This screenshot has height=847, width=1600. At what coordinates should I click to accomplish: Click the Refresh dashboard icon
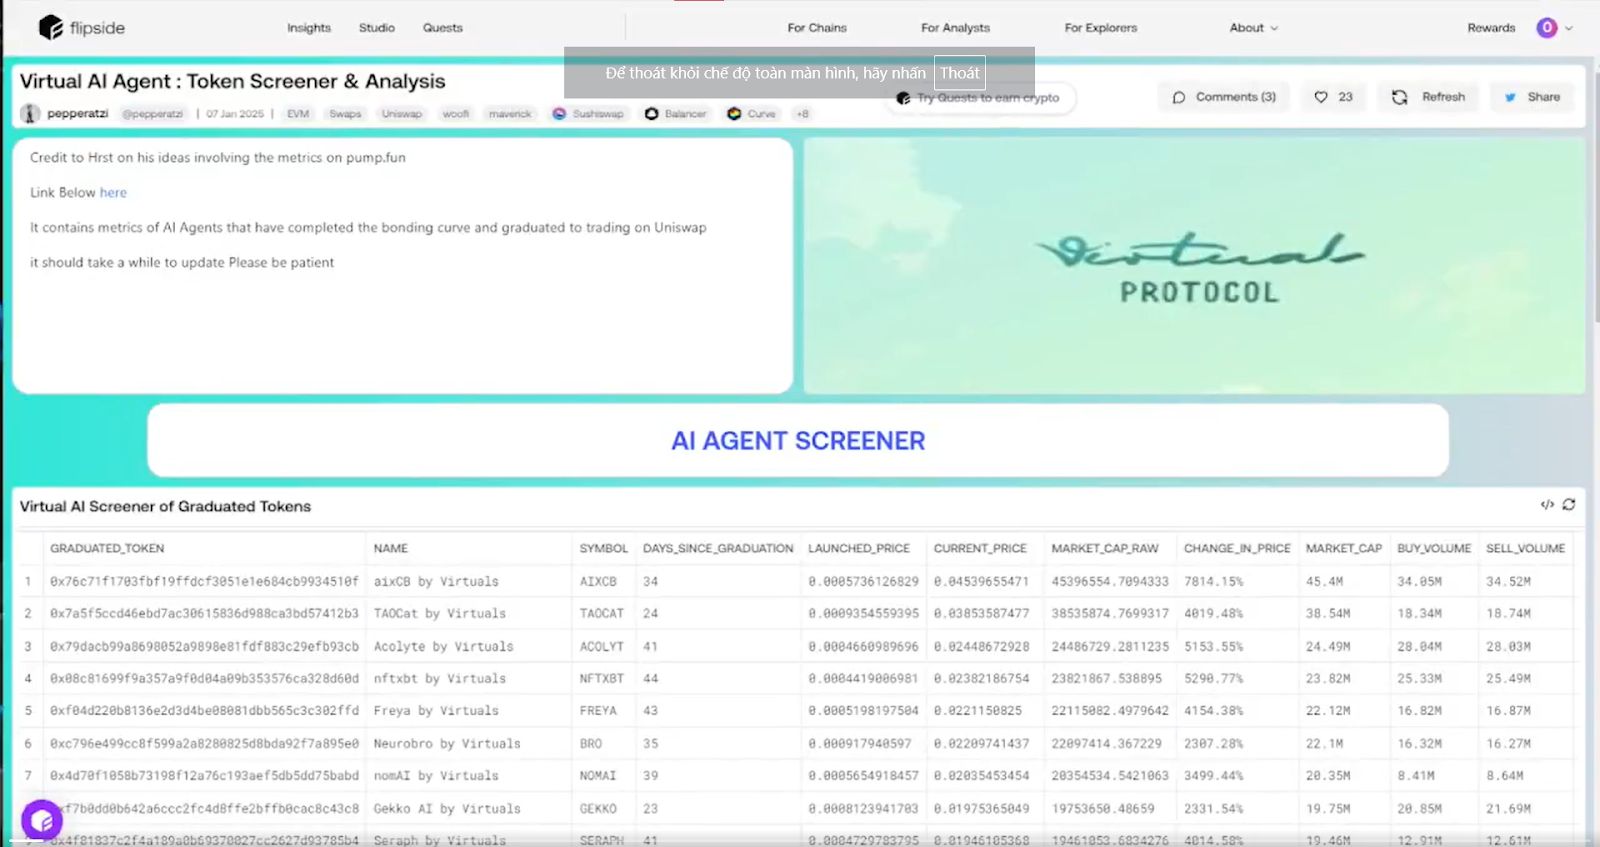pyautogui.click(x=1400, y=97)
